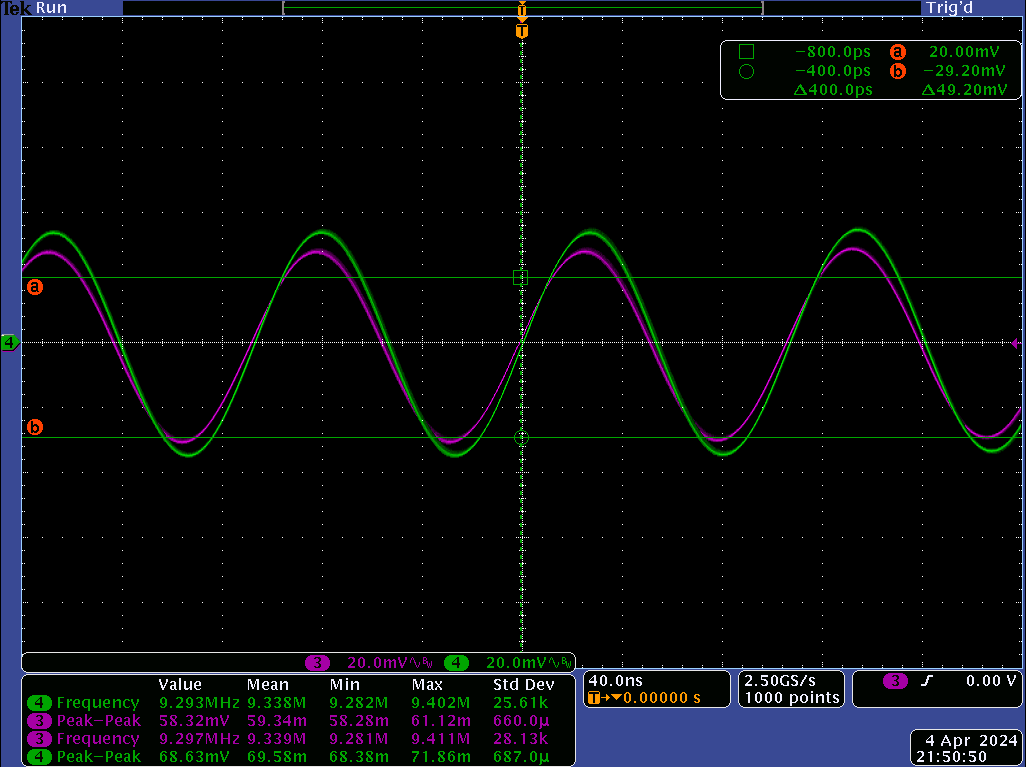Click the purple trigger level arrow
The image size is (1026, 767).
[1015, 344]
